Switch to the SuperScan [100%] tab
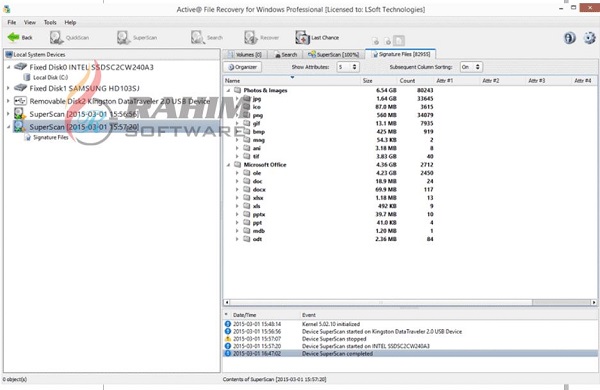The height and width of the screenshot is (390, 600). pyautogui.click(x=333, y=54)
